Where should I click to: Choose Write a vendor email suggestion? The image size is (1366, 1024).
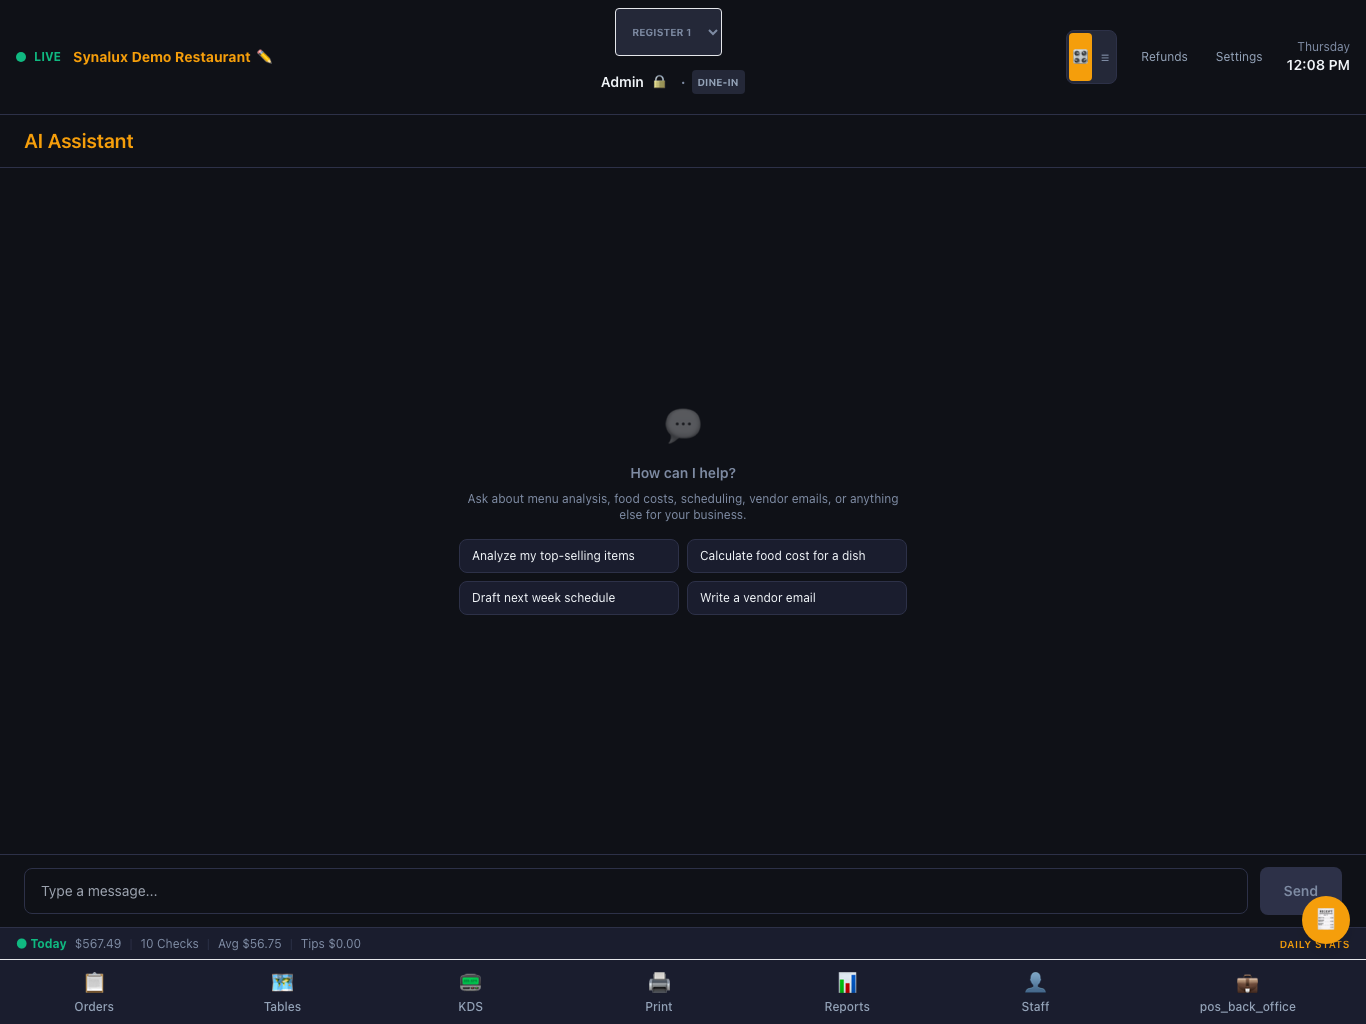click(x=797, y=598)
